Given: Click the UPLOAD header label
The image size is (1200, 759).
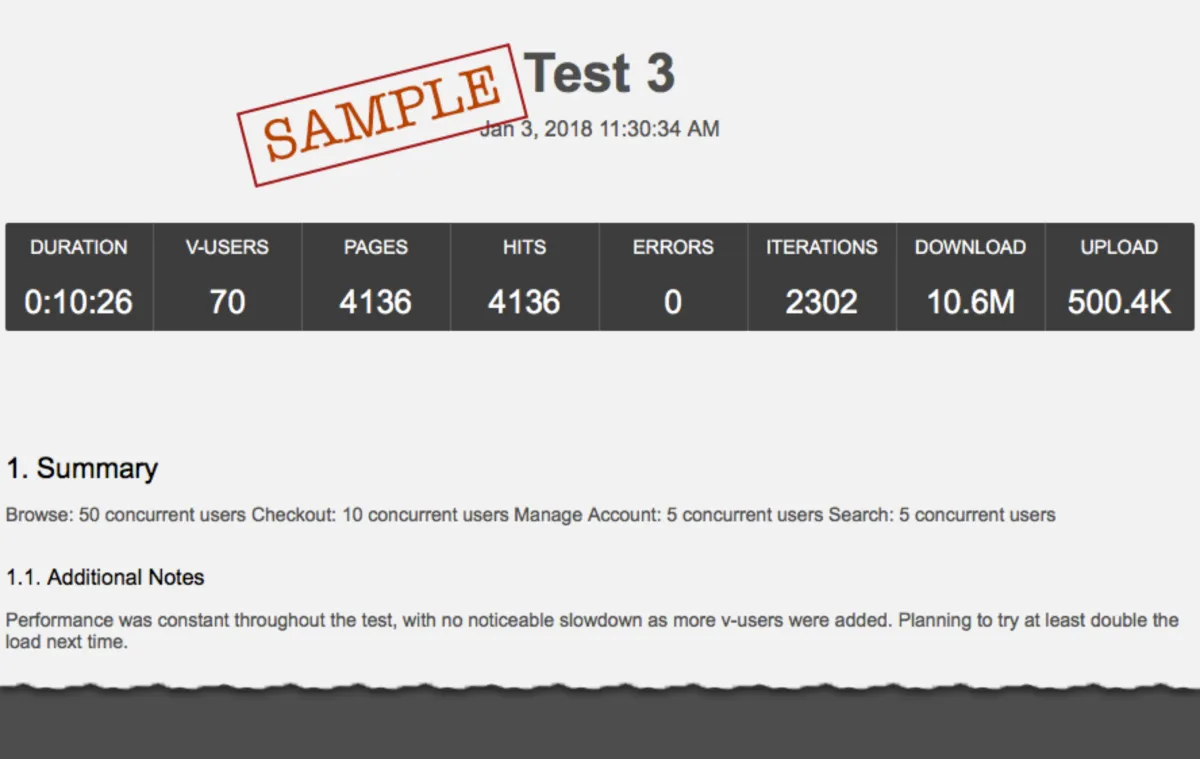Looking at the screenshot, I should pos(1119,247).
